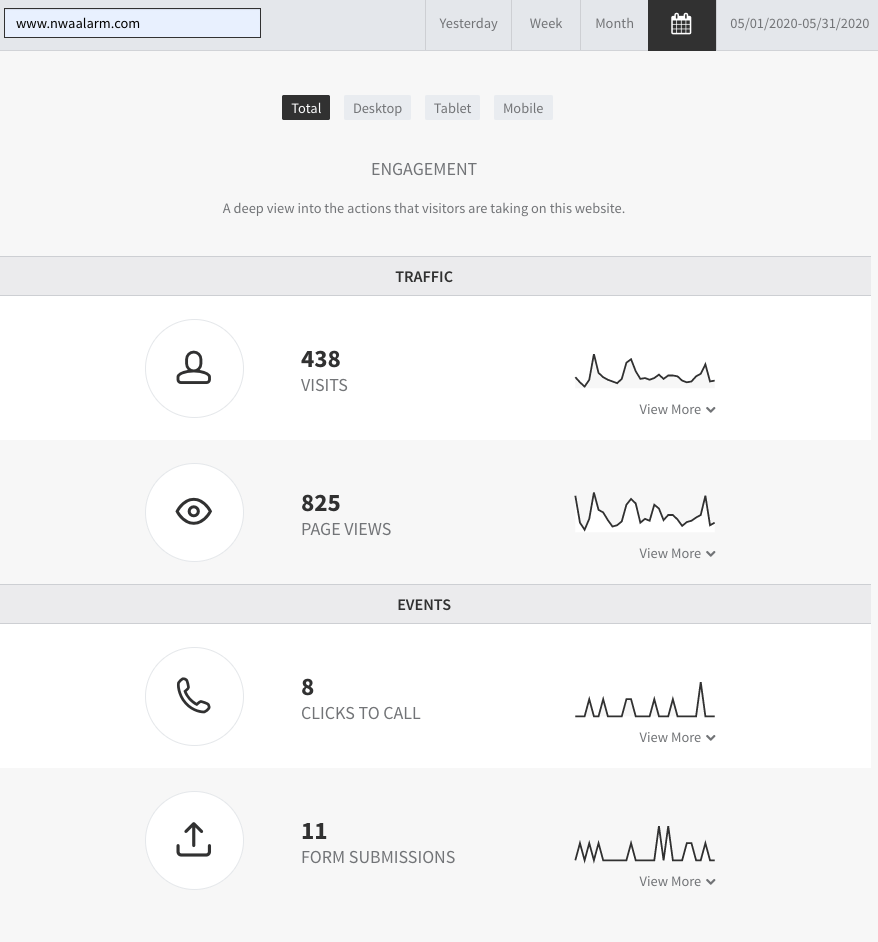
Task: Expand View More under Visits
Action: tap(677, 409)
